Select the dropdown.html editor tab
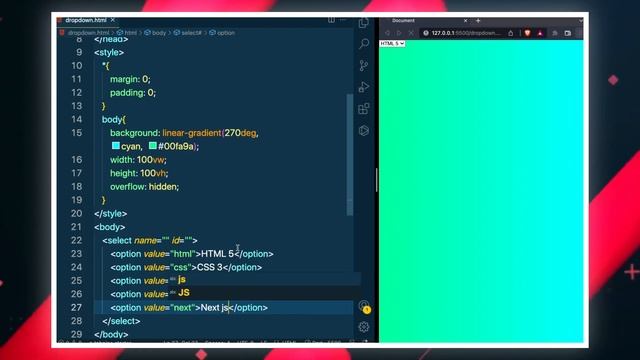The image size is (640, 360). tap(87, 20)
